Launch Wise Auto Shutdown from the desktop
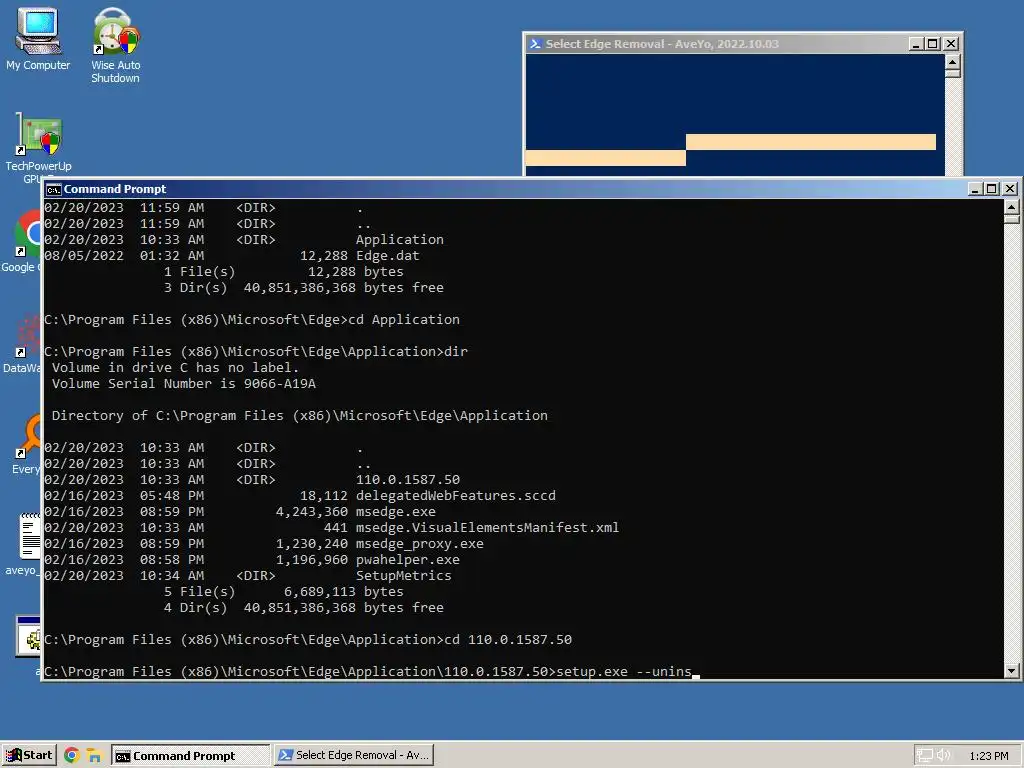Image resolution: width=1024 pixels, height=768 pixels. click(x=116, y=44)
